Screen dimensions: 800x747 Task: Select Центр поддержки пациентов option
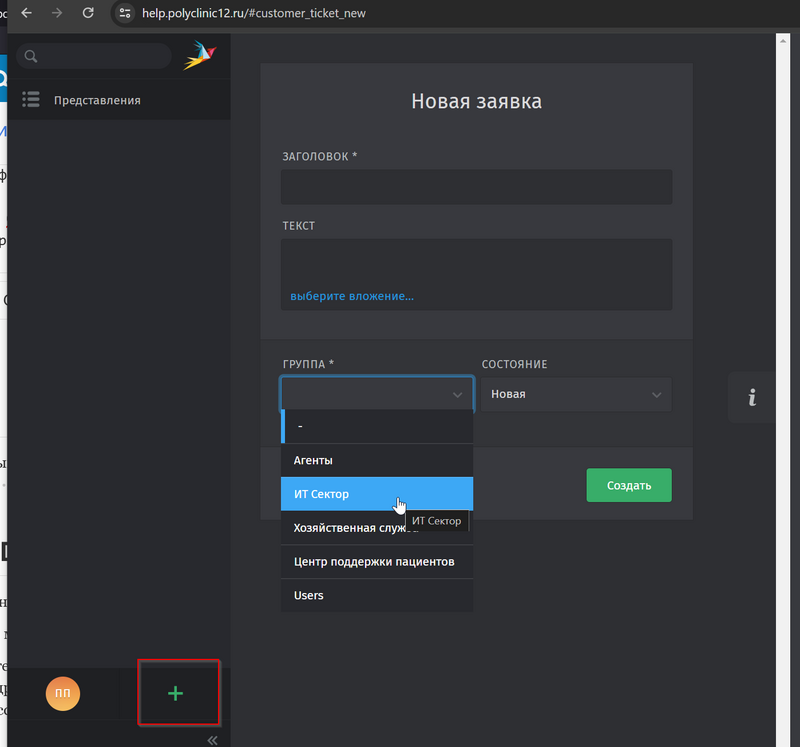click(x=377, y=562)
